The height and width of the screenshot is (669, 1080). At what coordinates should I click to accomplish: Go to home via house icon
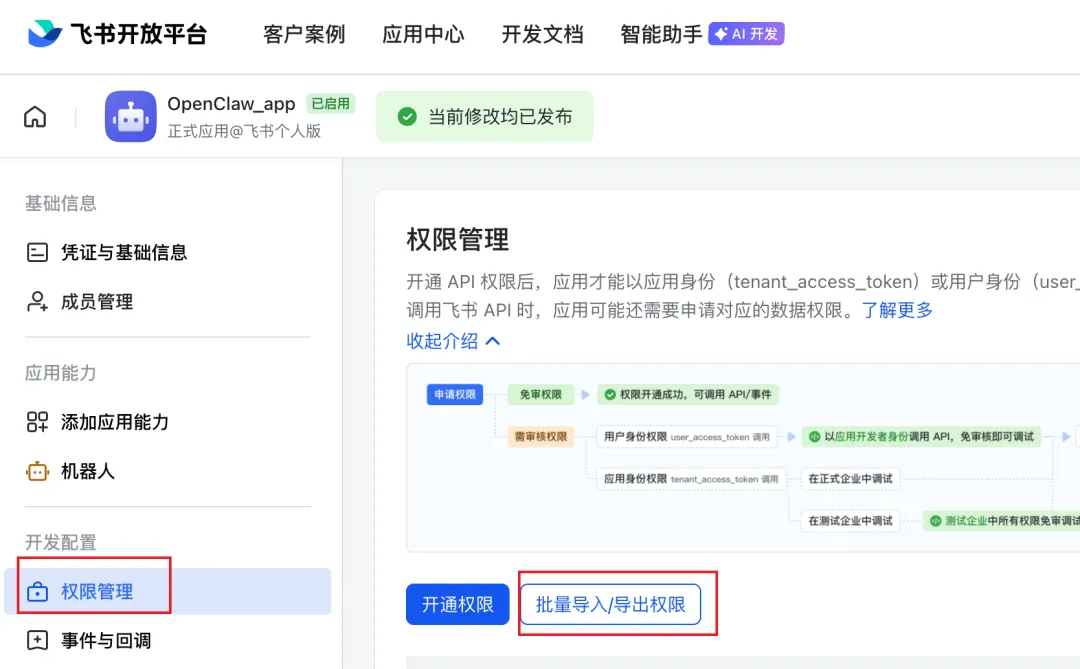tap(35, 116)
